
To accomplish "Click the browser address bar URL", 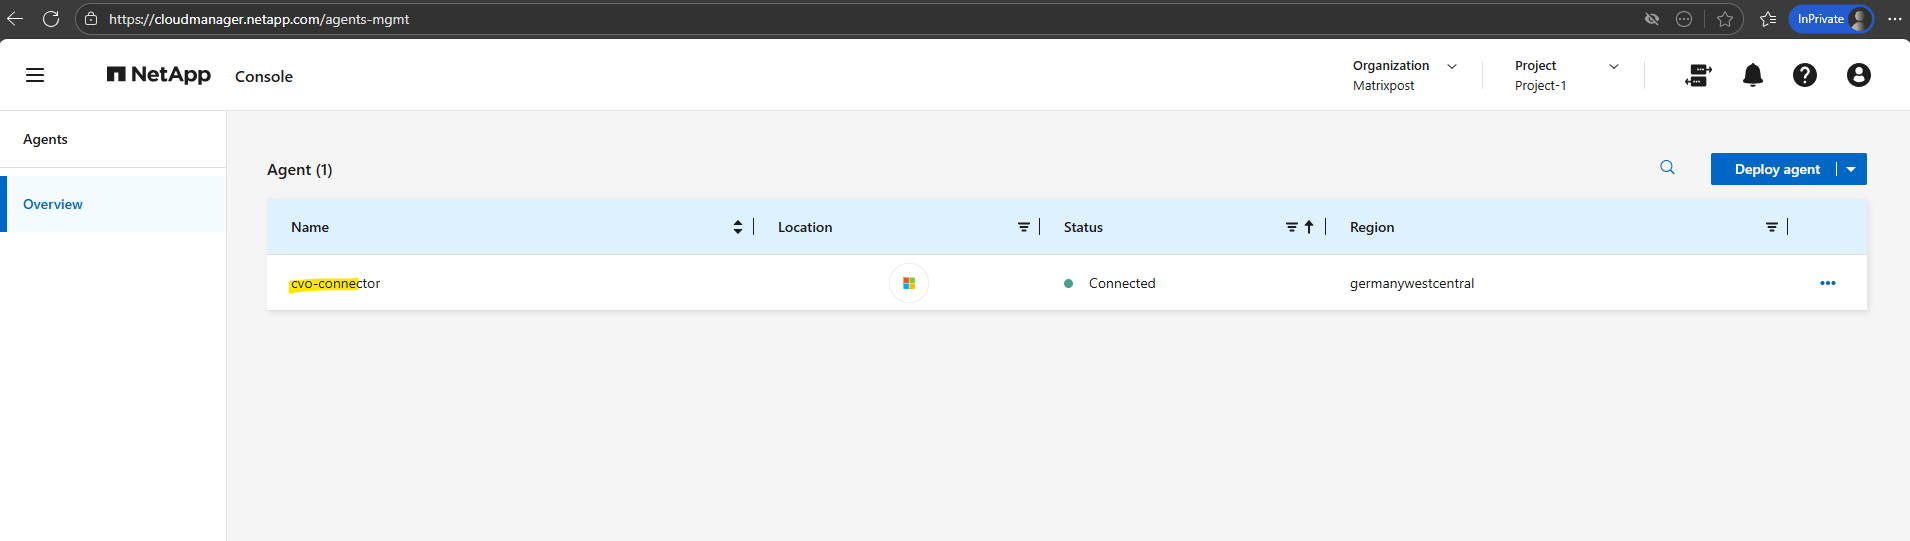I will (x=259, y=19).
